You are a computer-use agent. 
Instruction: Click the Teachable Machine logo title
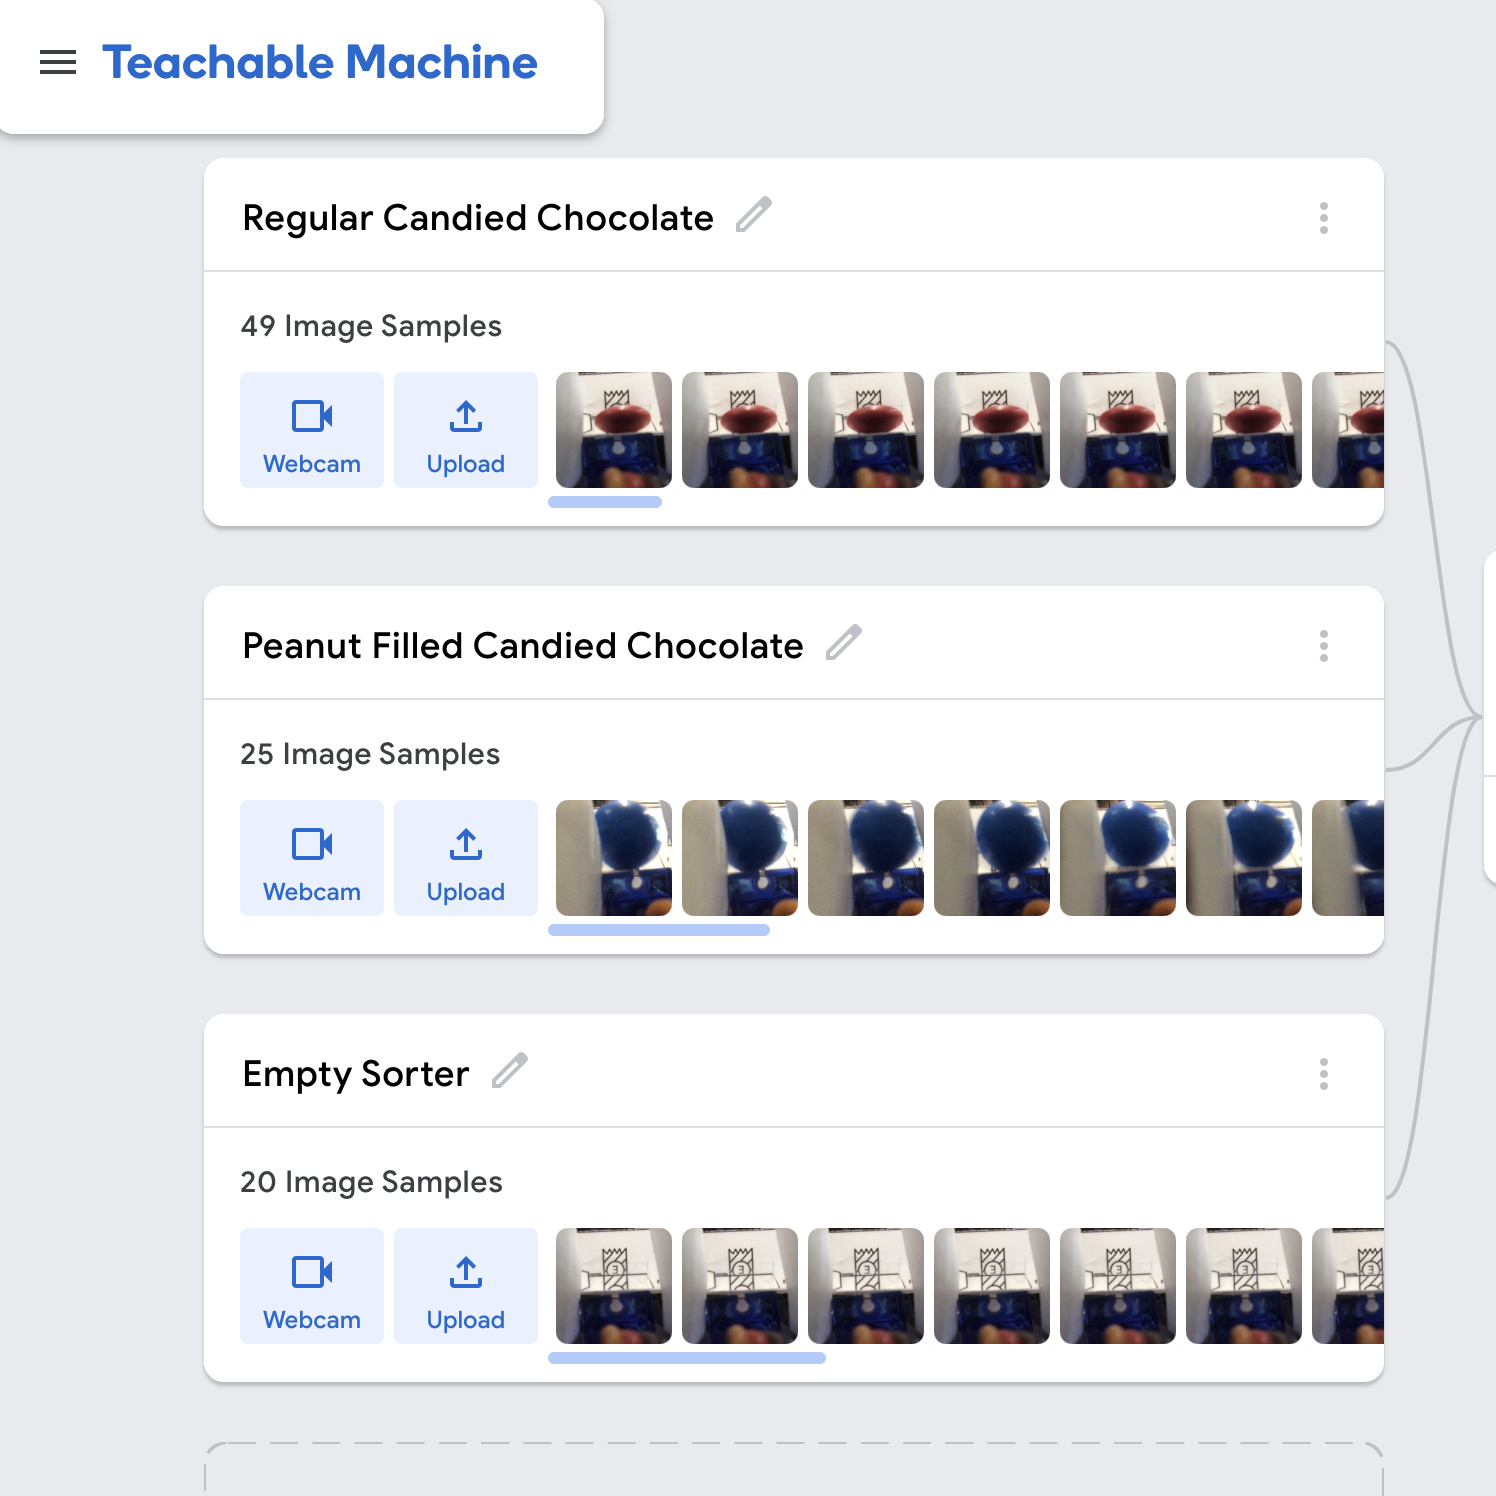320,62
